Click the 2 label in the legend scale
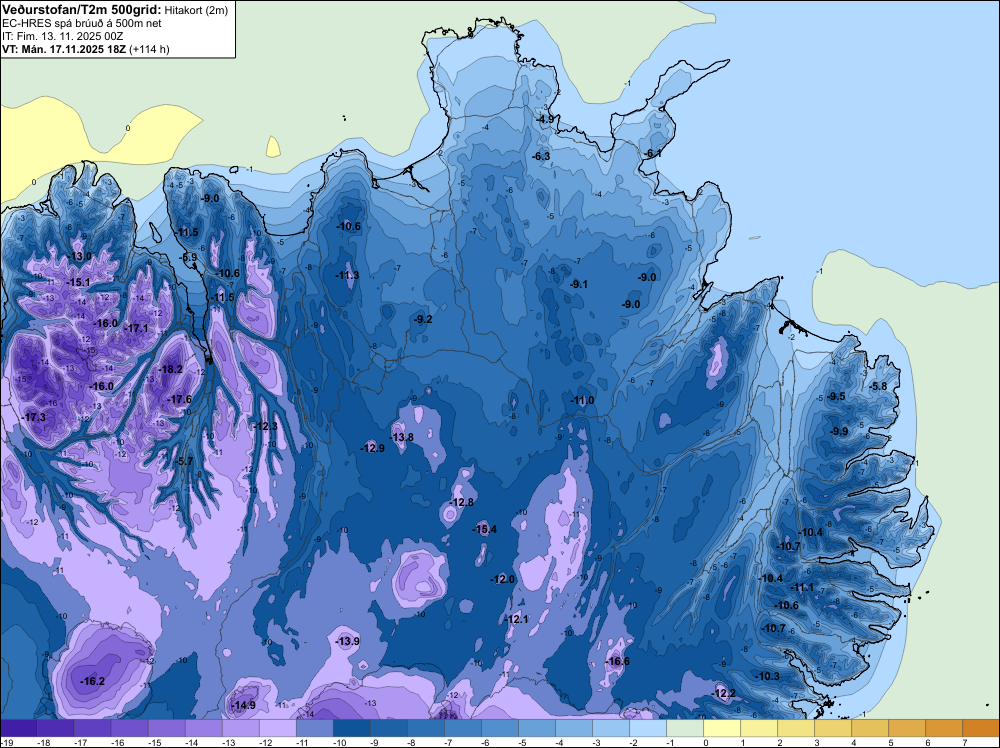1000x748 pixels. point(780,743)
